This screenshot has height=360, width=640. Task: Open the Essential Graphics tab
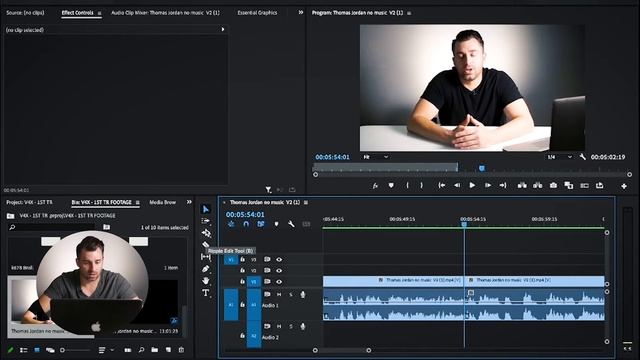point(257,13)
